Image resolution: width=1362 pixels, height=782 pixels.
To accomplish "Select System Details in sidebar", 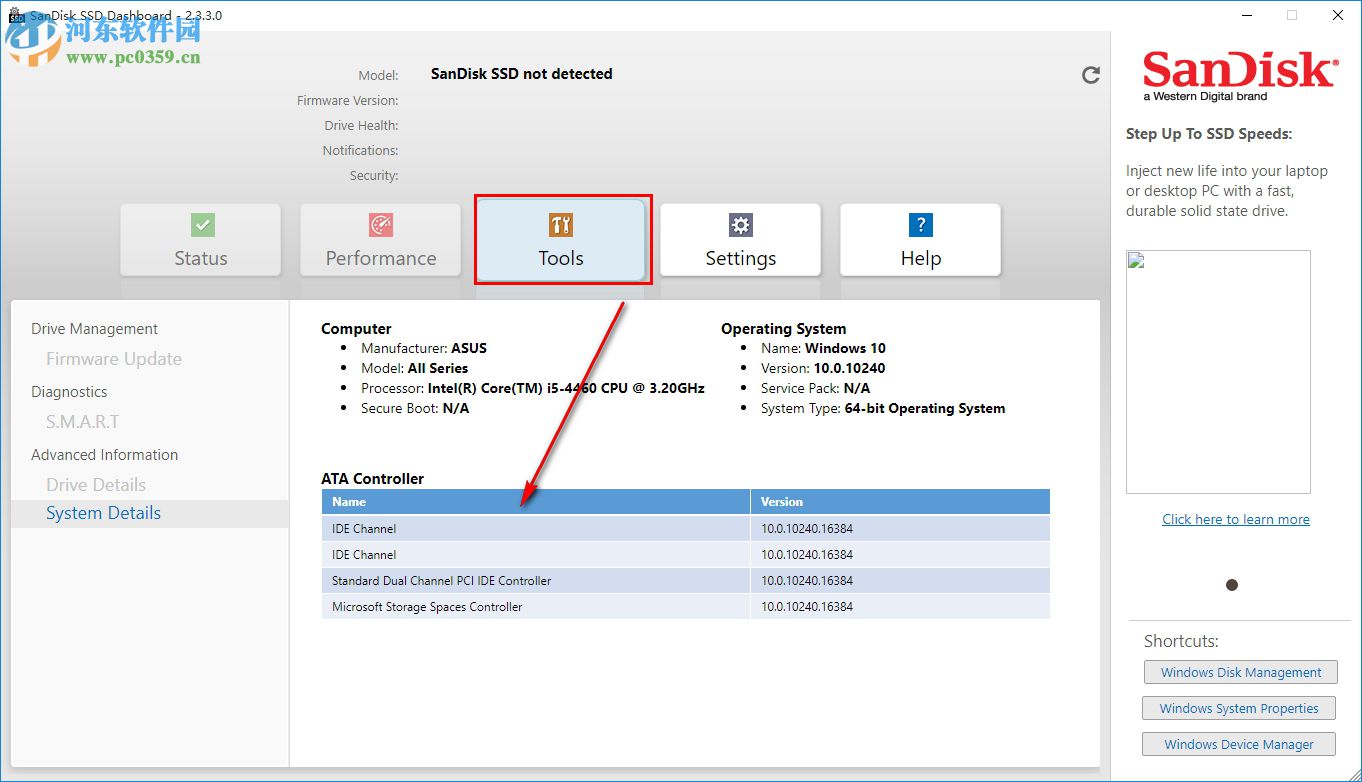I will tap(103, 513).
